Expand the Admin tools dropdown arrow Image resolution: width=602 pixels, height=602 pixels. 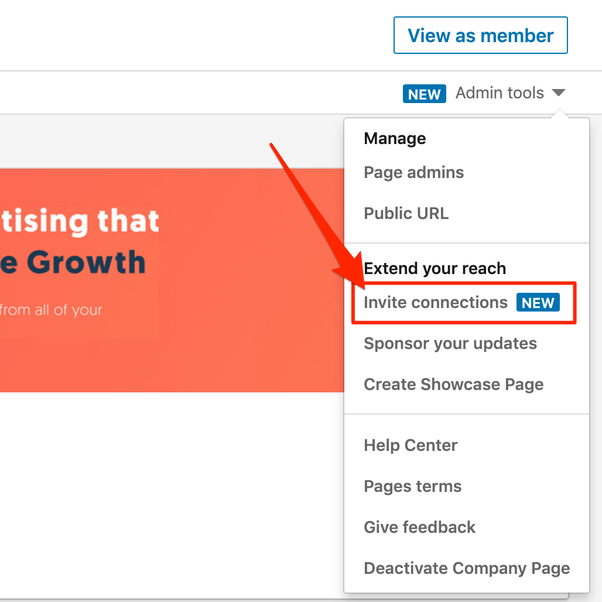click(x=558, y=93)
